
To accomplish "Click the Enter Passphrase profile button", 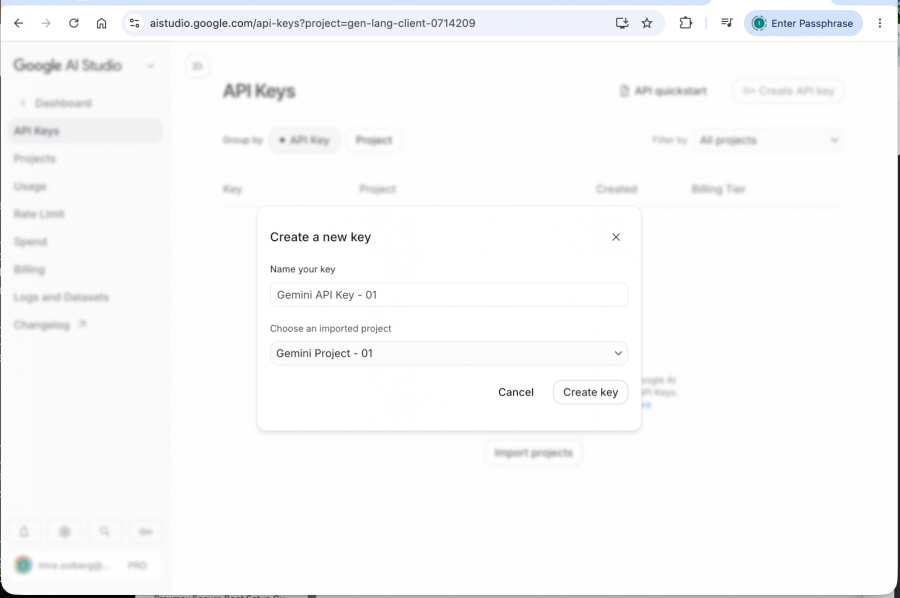I will pyautogui.click(x=803, y=23).
